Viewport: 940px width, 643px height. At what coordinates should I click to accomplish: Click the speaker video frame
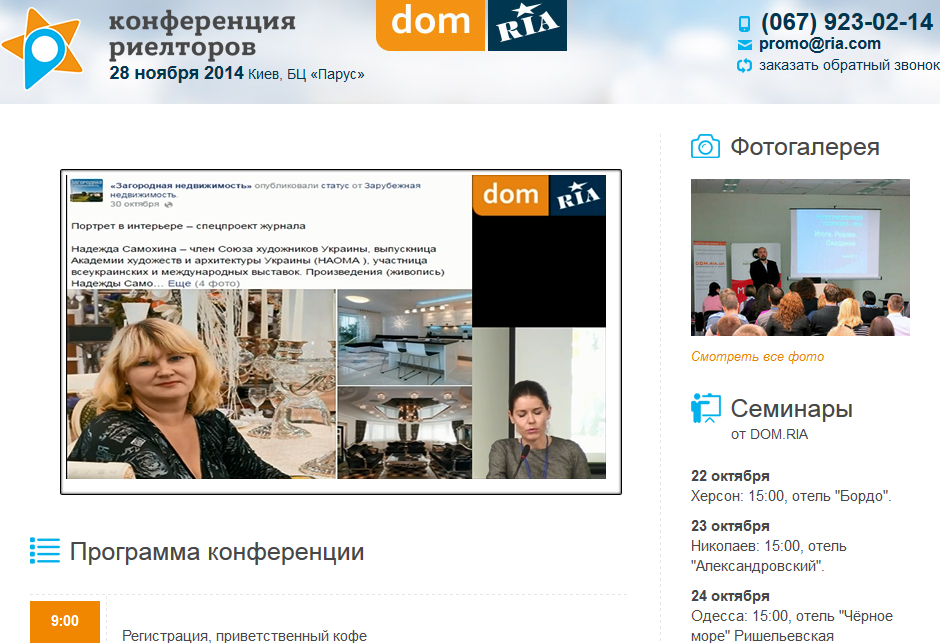coord(540,403)
